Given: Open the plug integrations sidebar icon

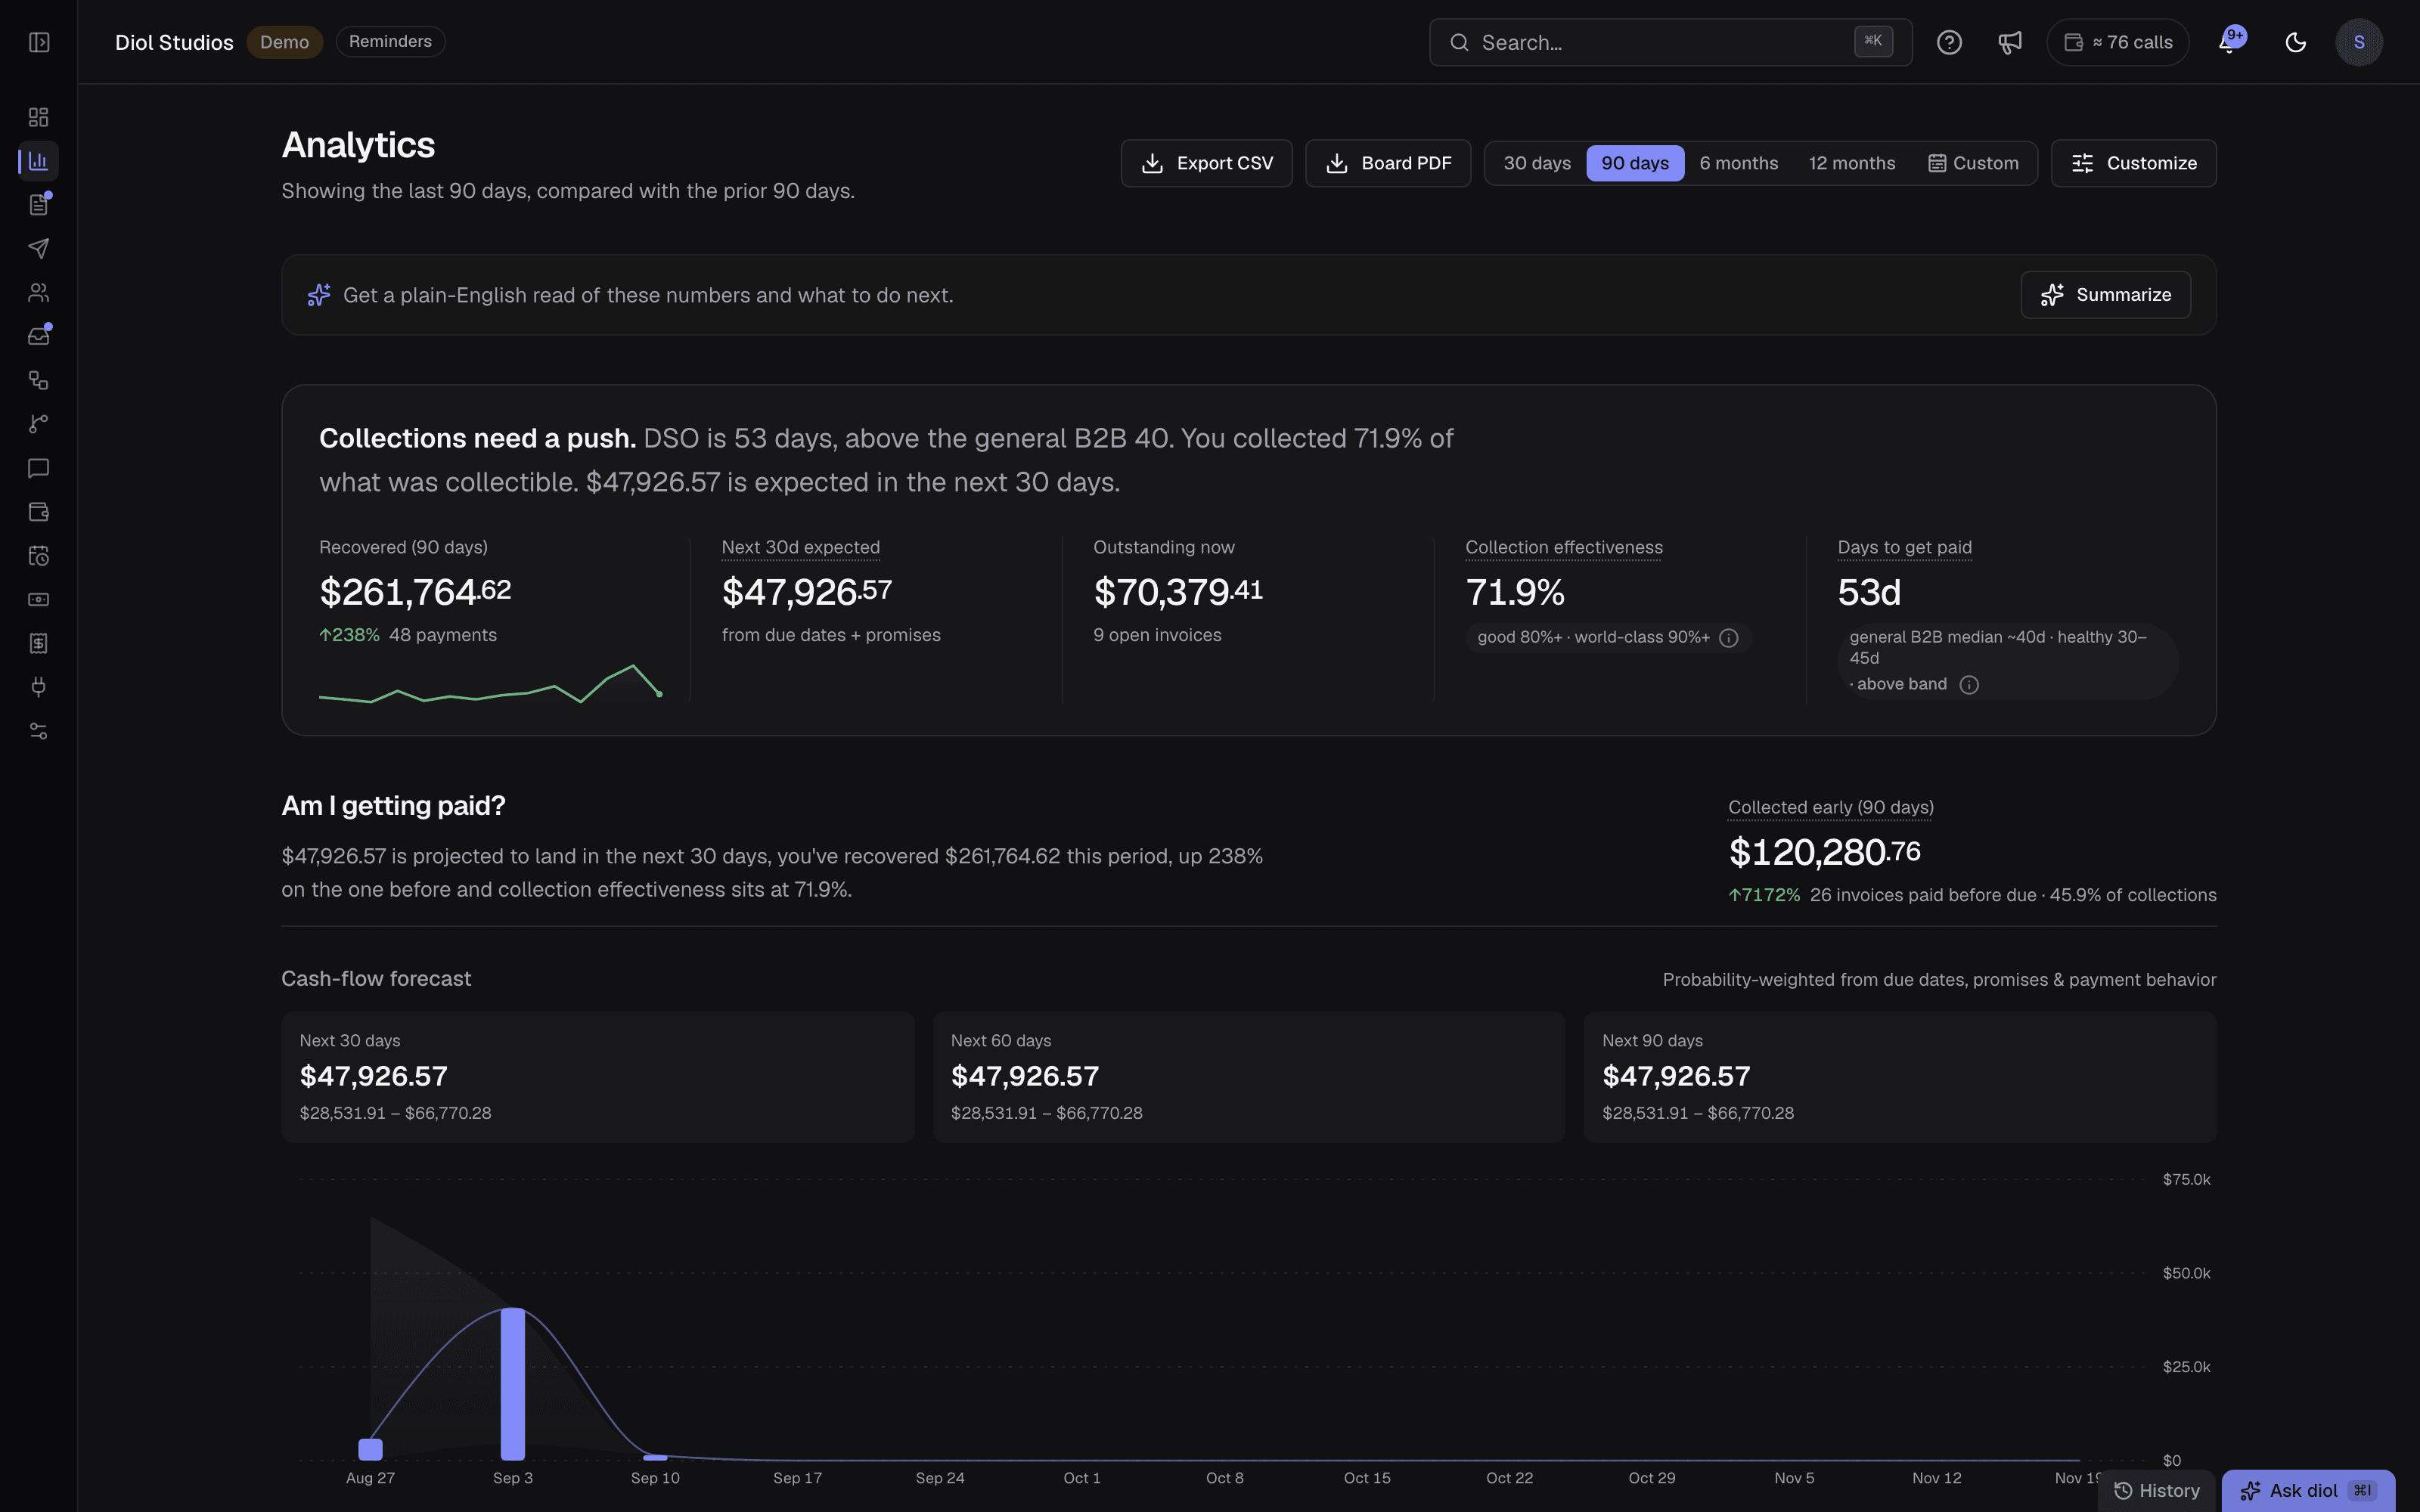Looking at the screenshot, I should point(39,687).
